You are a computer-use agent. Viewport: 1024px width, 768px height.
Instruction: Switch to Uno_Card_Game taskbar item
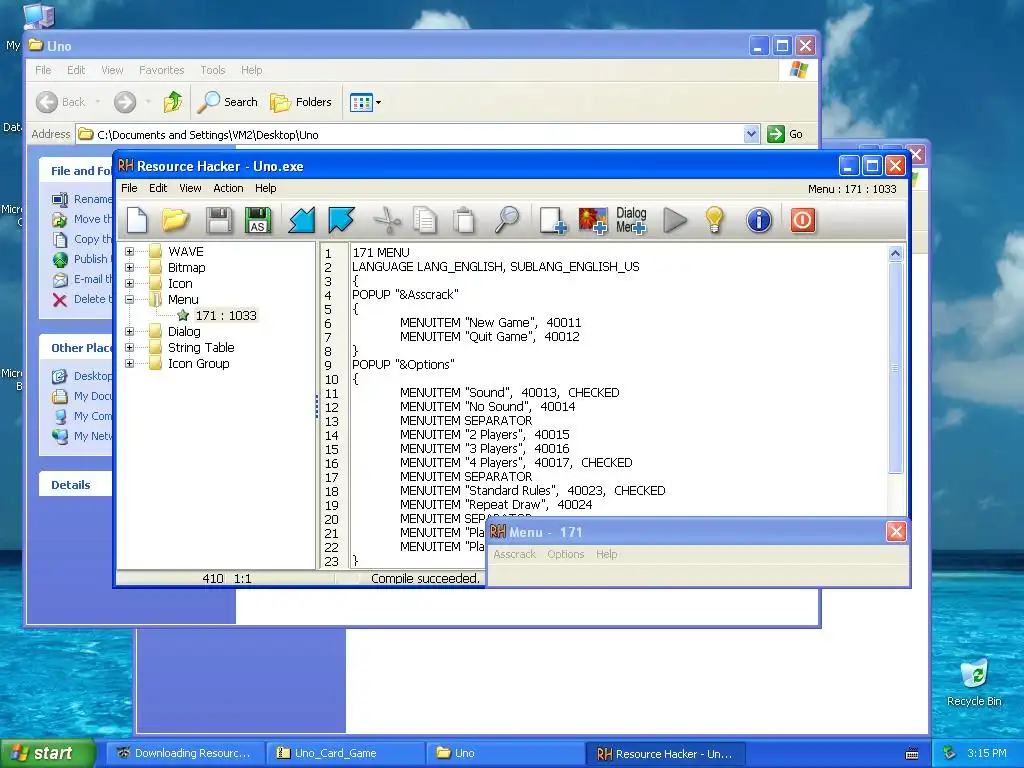click(345, 753)
